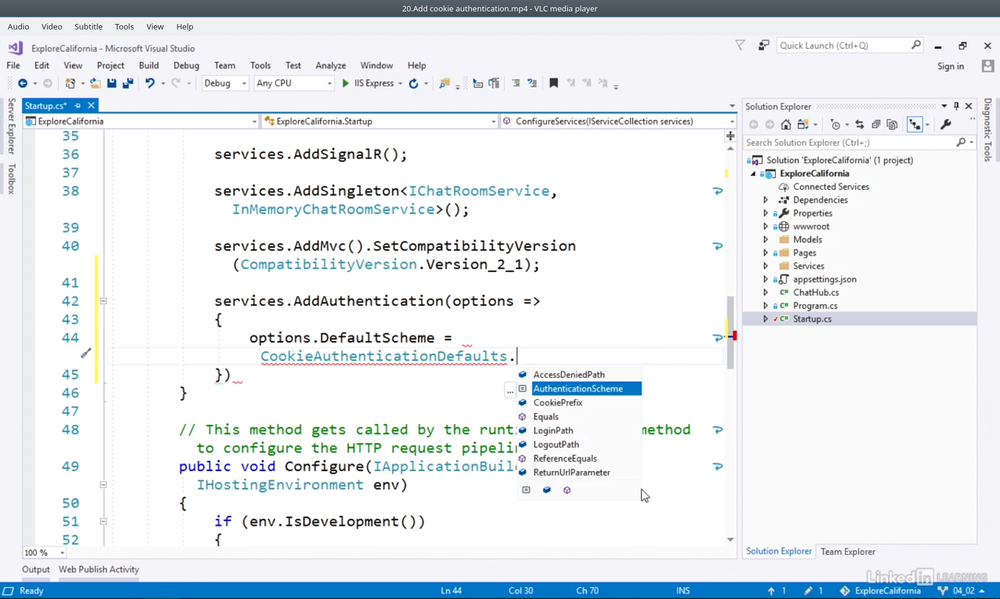Toggle the methods filter in IntelliSense popup
The image size is (1000, 599).
(x=567, y=490)
